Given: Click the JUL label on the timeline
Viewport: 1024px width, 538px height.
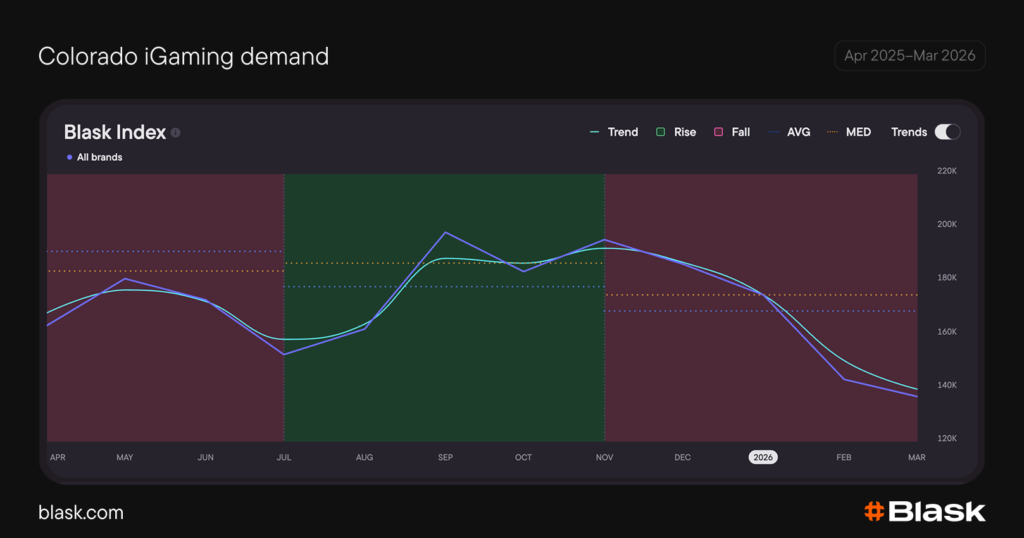Looking at the screenshot, I should (284, 457).
